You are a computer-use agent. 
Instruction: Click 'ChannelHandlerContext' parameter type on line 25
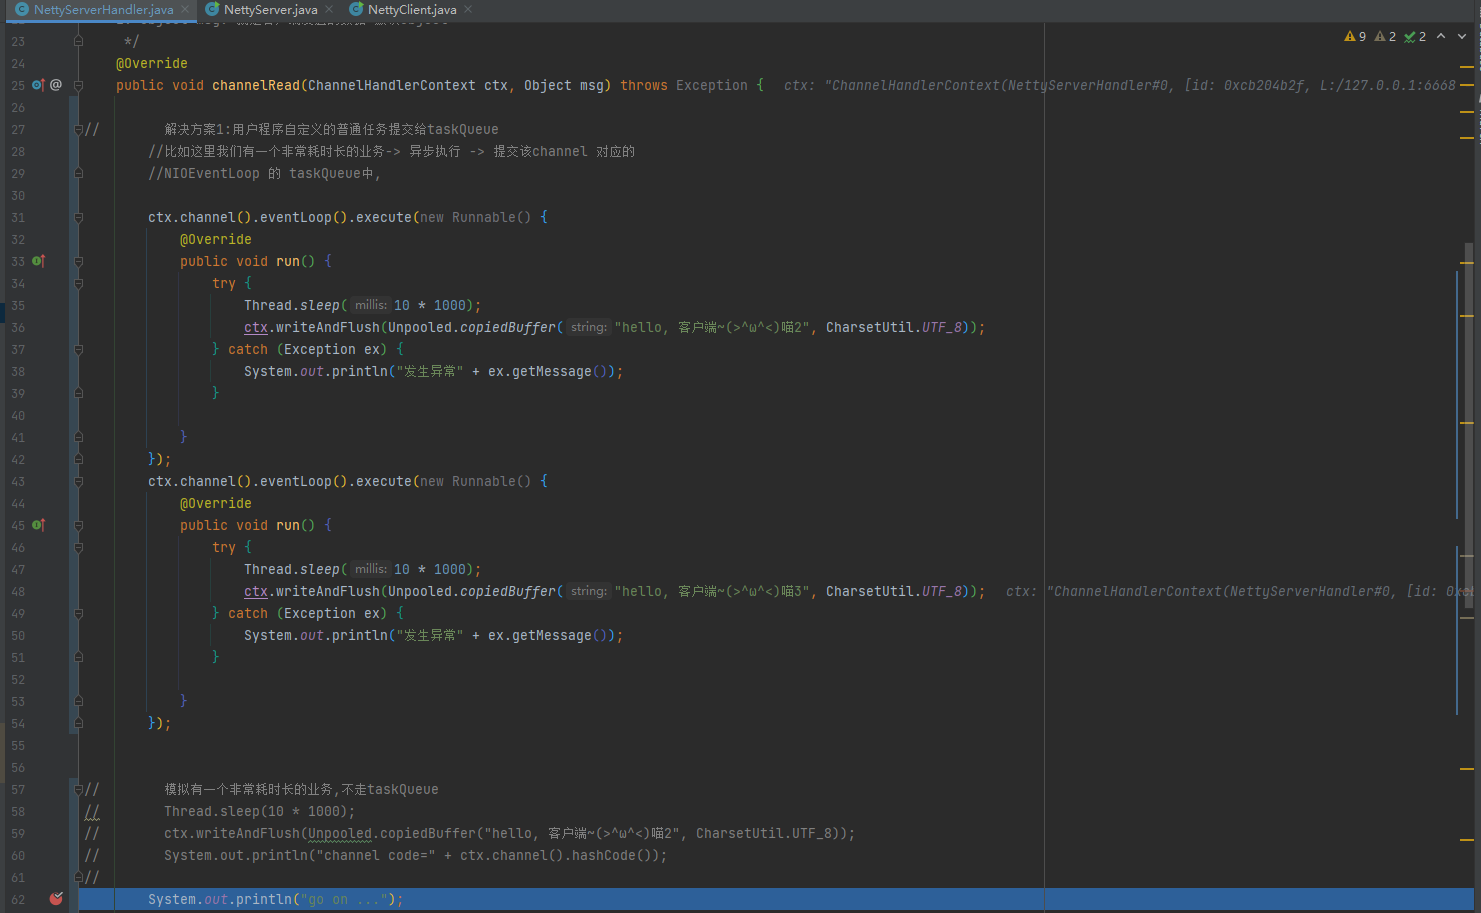tap(392, 85)
